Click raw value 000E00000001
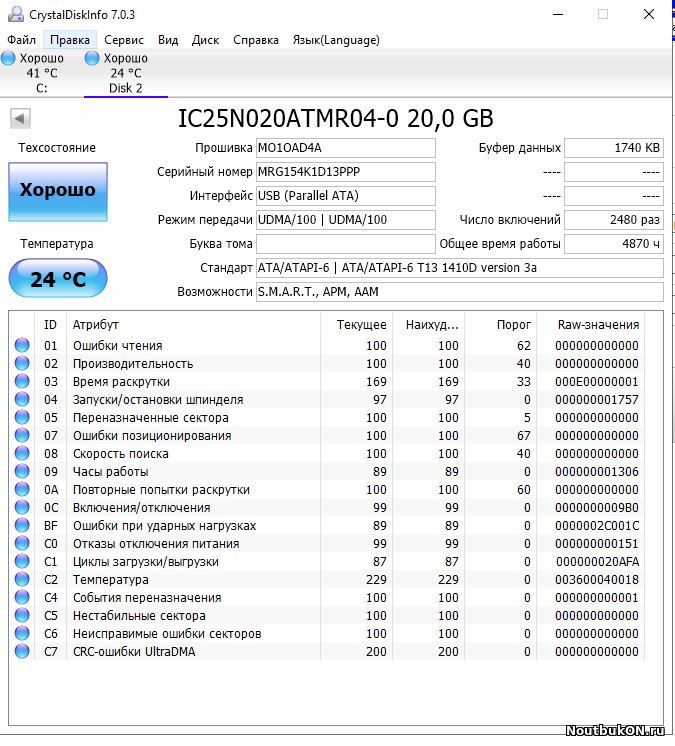675x746 pixels. tap(597, 382)
